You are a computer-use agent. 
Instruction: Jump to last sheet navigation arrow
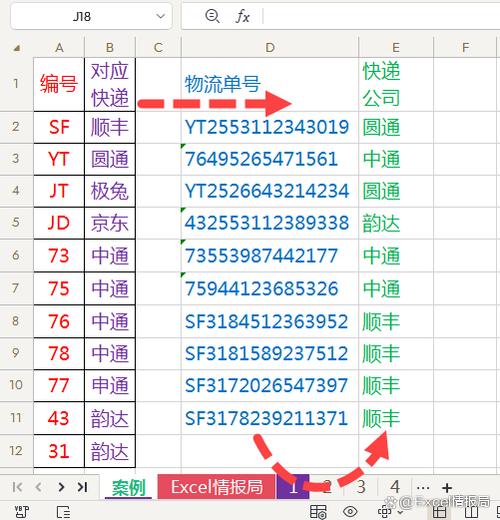pos(82,487)
